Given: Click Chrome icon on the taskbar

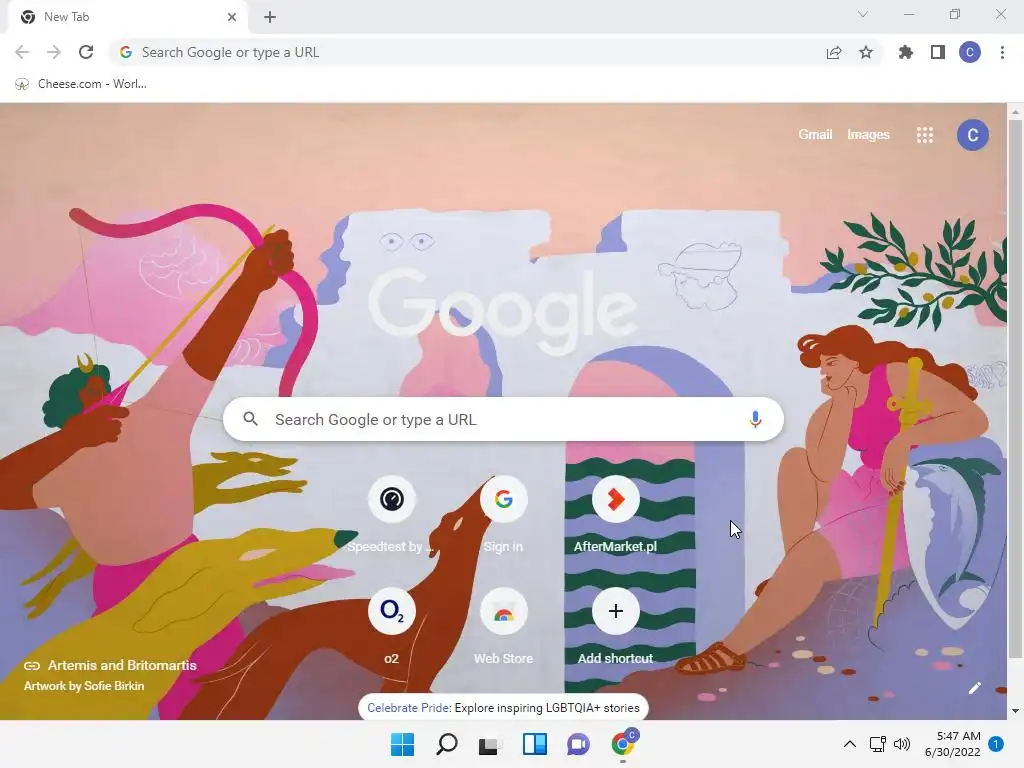Looking at the screenshot, I should [x=623, y=744].
